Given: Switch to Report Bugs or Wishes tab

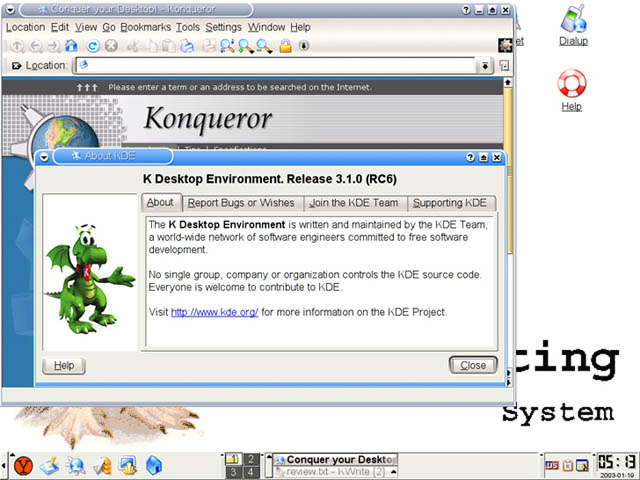Looking at the screenshot, I should pyautogui.click(x=241, y=203).
